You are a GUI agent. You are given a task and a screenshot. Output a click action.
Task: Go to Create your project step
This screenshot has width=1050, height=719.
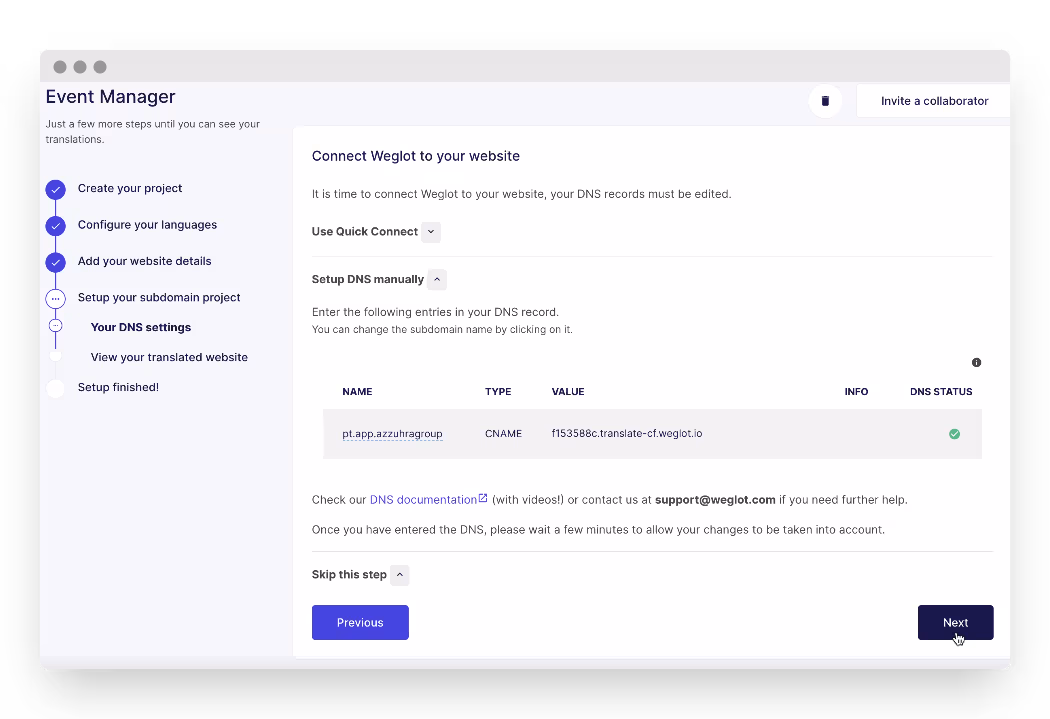click(x=130, y=188)
